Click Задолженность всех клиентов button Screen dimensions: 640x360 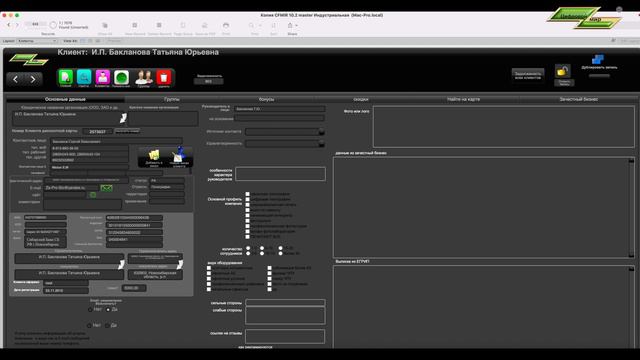tap(528, 75)
